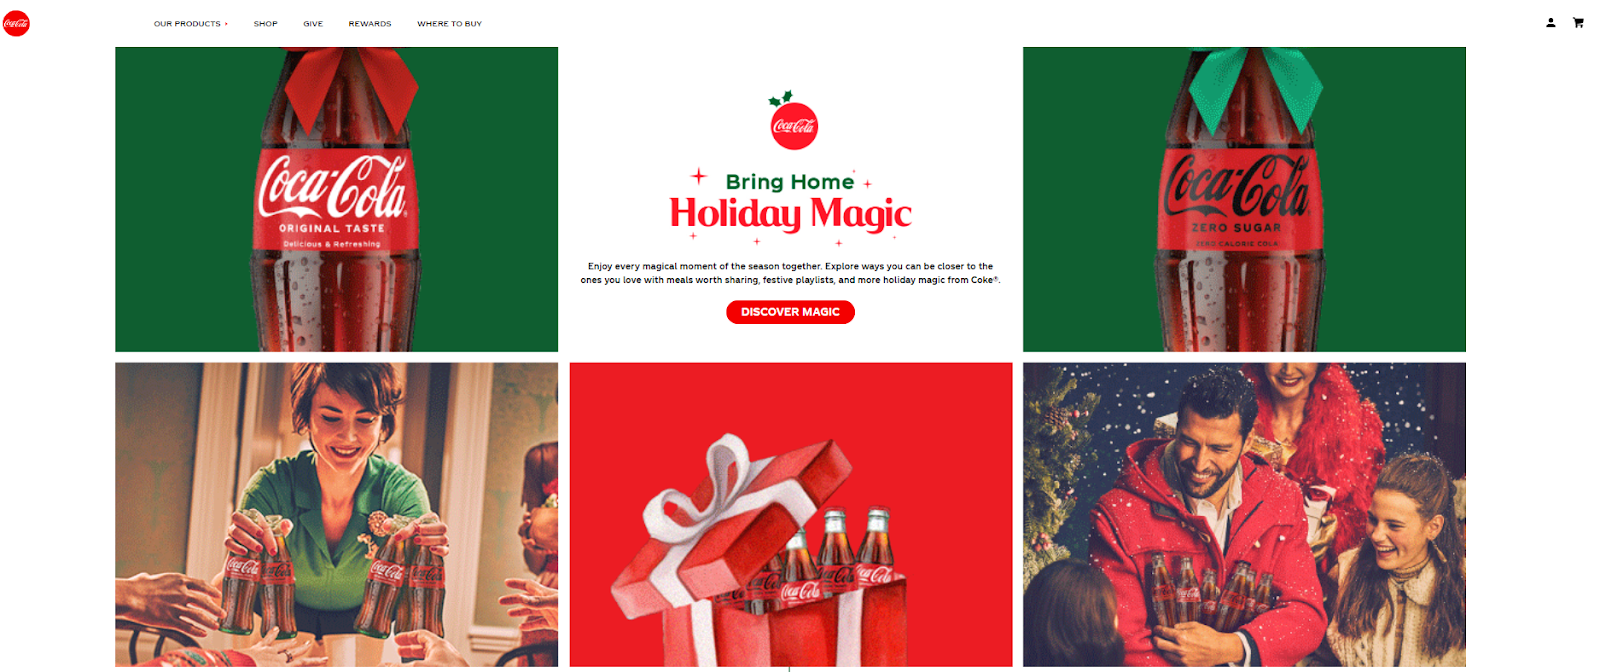
Task: Expand the Our Products menu arrow
Action: 226,24
